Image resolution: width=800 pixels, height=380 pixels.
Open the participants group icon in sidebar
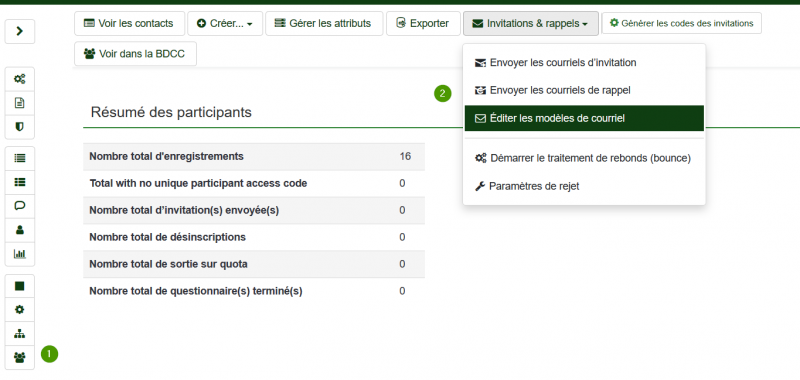tap(20, 358)
